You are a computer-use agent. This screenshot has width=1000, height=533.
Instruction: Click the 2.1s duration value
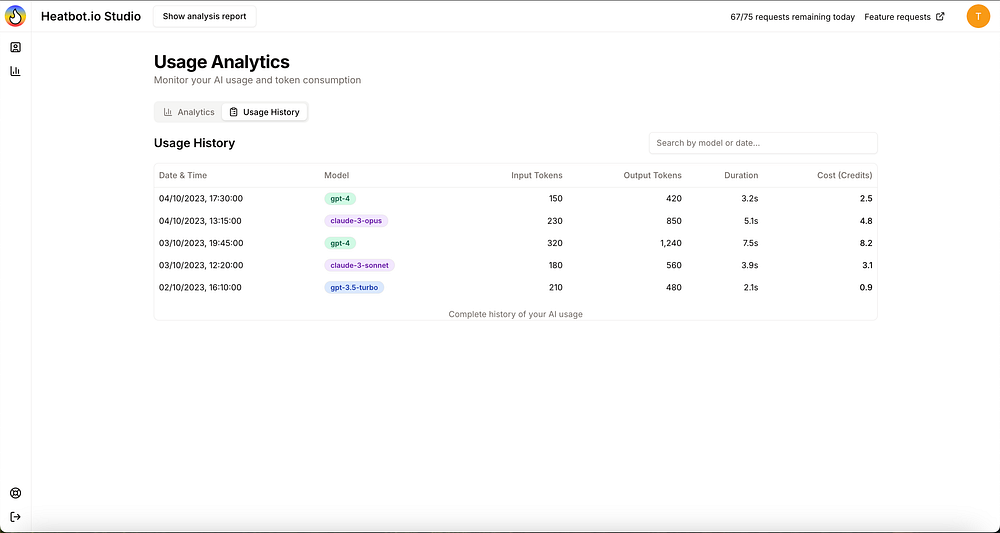[750, 288]
